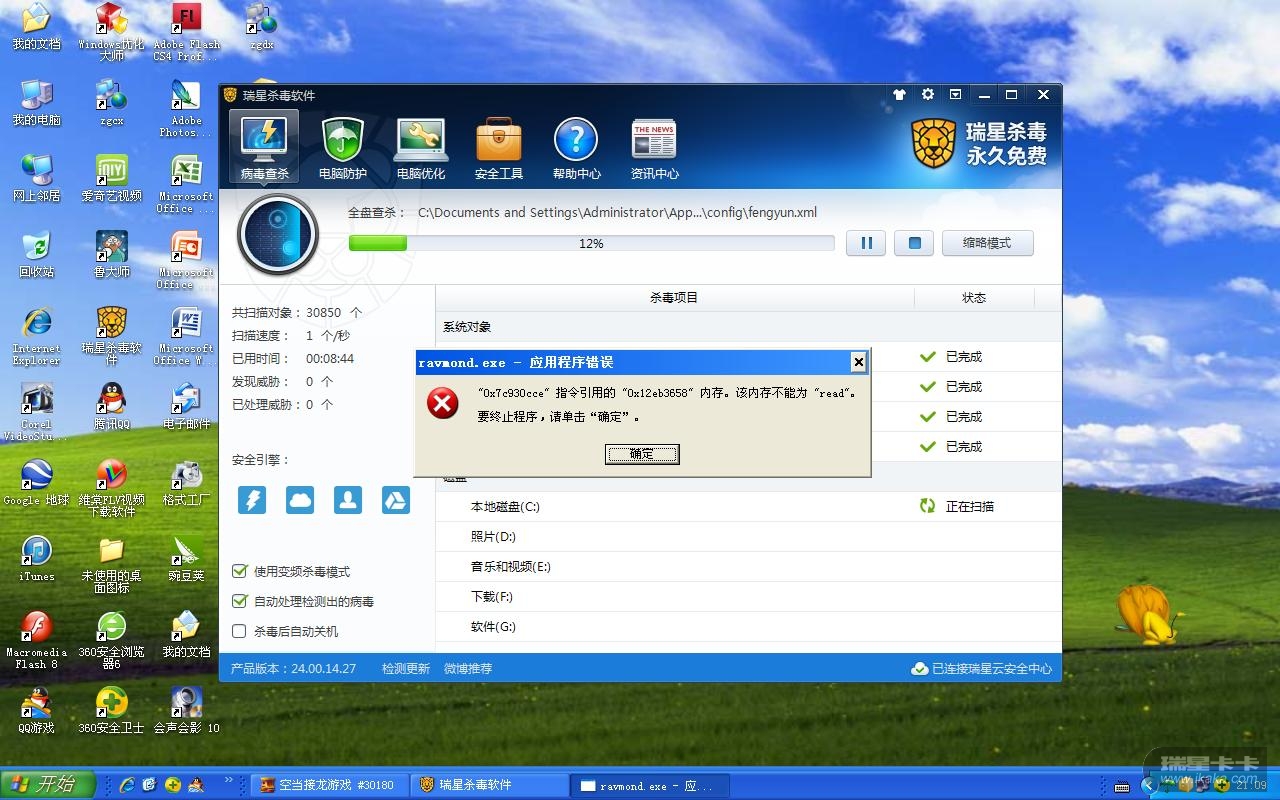Uncheck 使用变频杀毒模式 option
Viewport: 1280px width, 800px height.
pyautogui.click(x=239, y=571)
